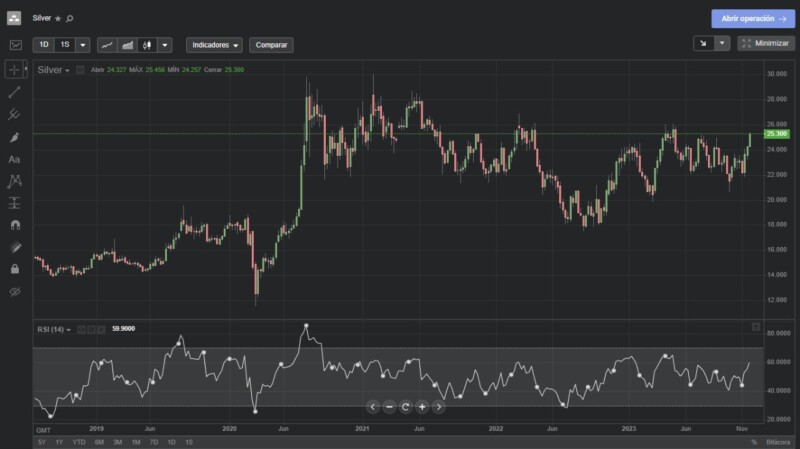The width and height of the screenshot is (800, 449).
Task: Hide all drawings with eye icon
Action: (15, 292)
